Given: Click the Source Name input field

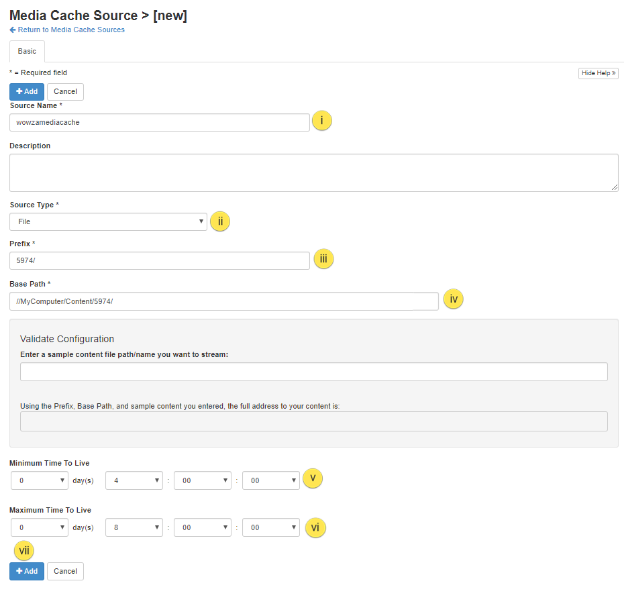Looking at the screenshot, I should (x=159, y=122).
